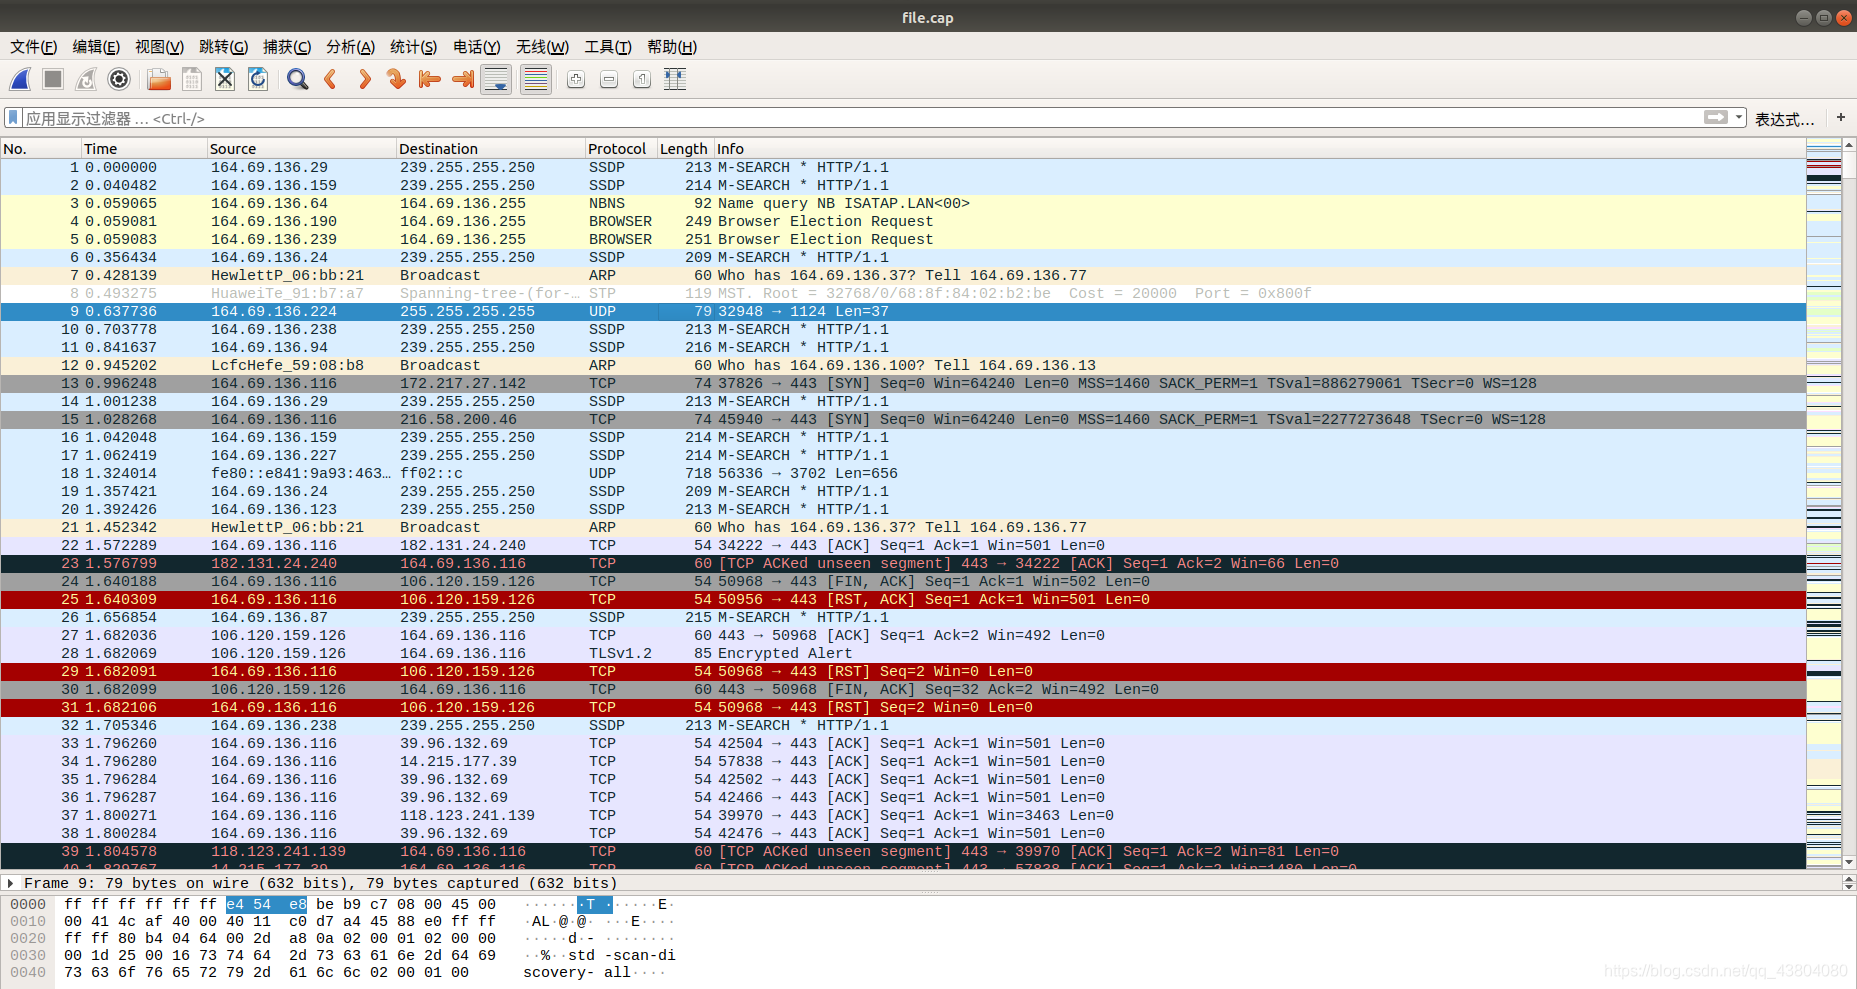Open the 表达式 expression builder
The width and height of the screenshot is (1857, 989).
point(1785,119)
